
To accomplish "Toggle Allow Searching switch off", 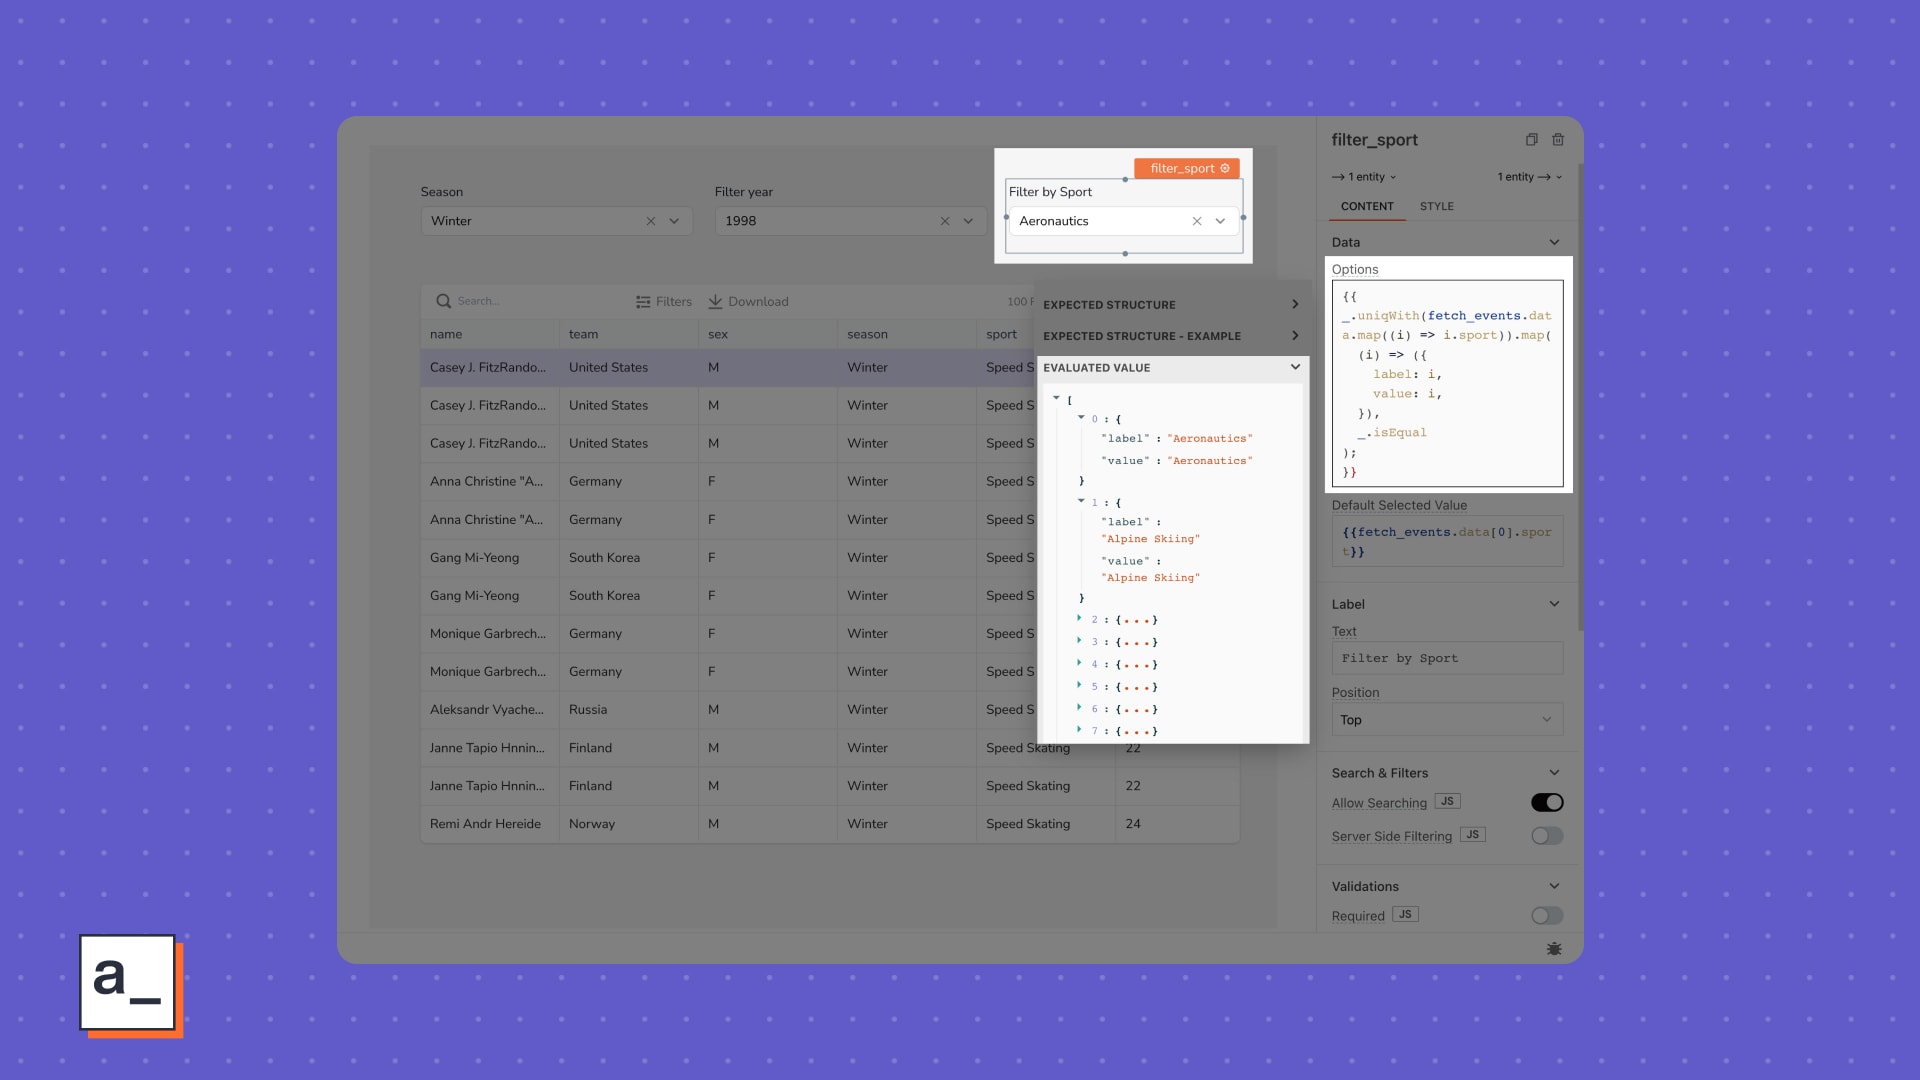I will [1546, 802].
